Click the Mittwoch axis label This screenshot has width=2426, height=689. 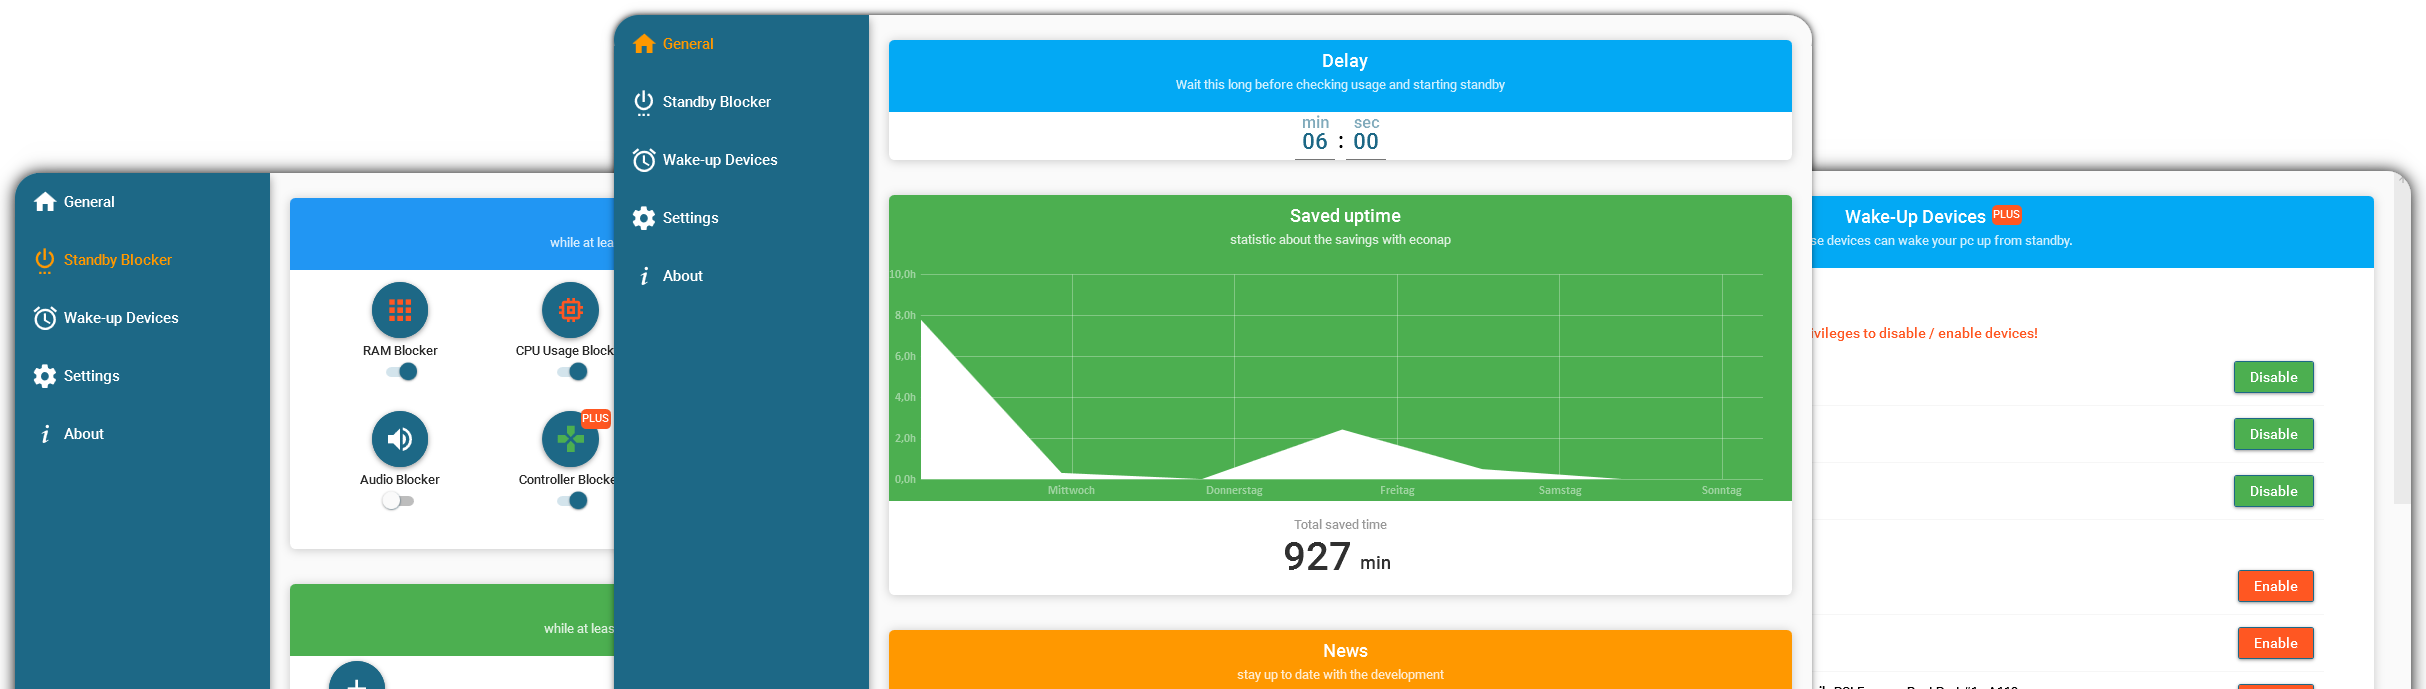tap(1071, 490)
